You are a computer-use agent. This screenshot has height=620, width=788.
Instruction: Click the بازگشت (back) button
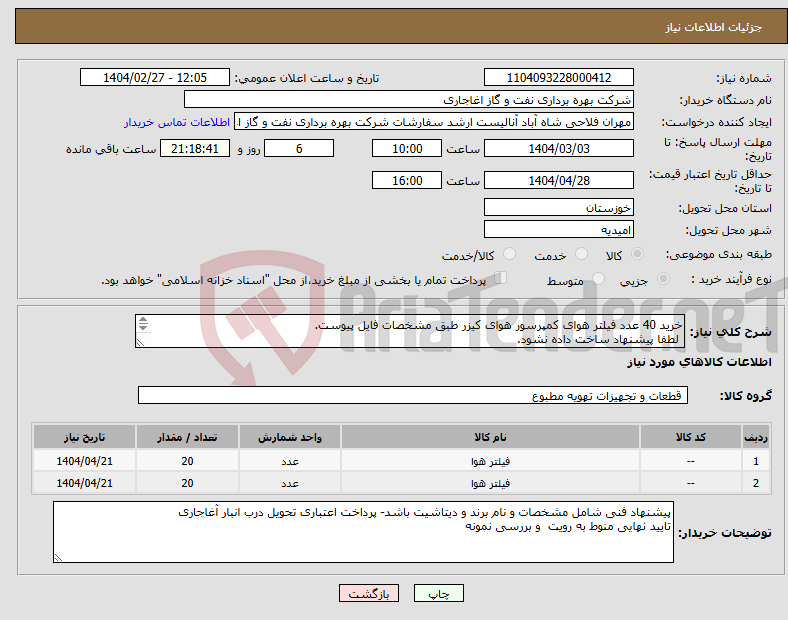point(369,593)
